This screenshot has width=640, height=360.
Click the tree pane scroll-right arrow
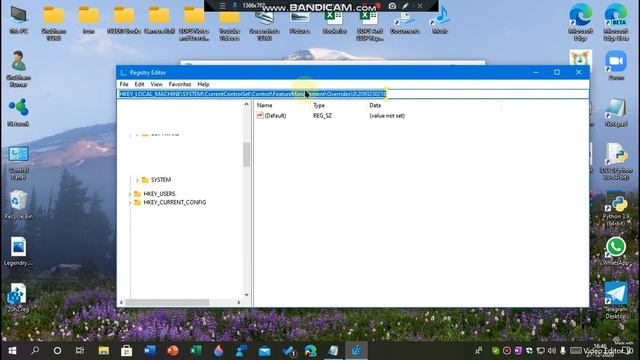point(239,302)
